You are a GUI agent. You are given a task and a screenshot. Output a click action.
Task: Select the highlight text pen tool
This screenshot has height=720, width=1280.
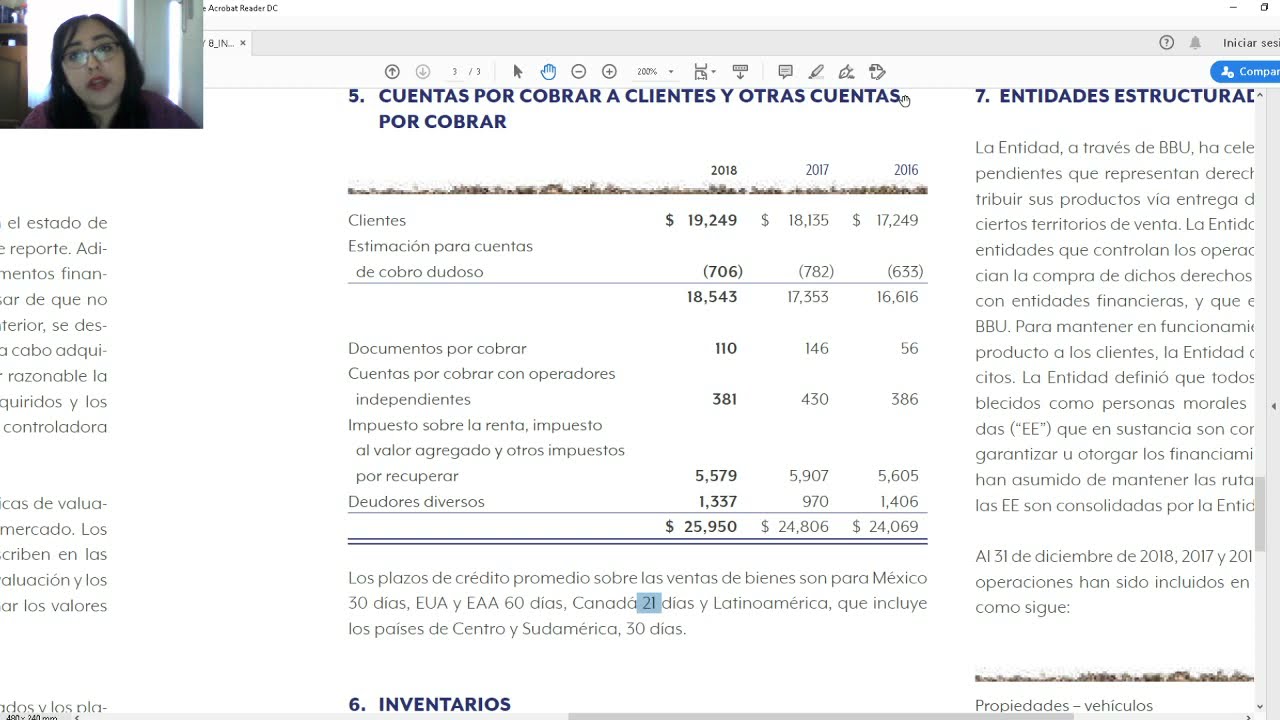pos(816,72)
